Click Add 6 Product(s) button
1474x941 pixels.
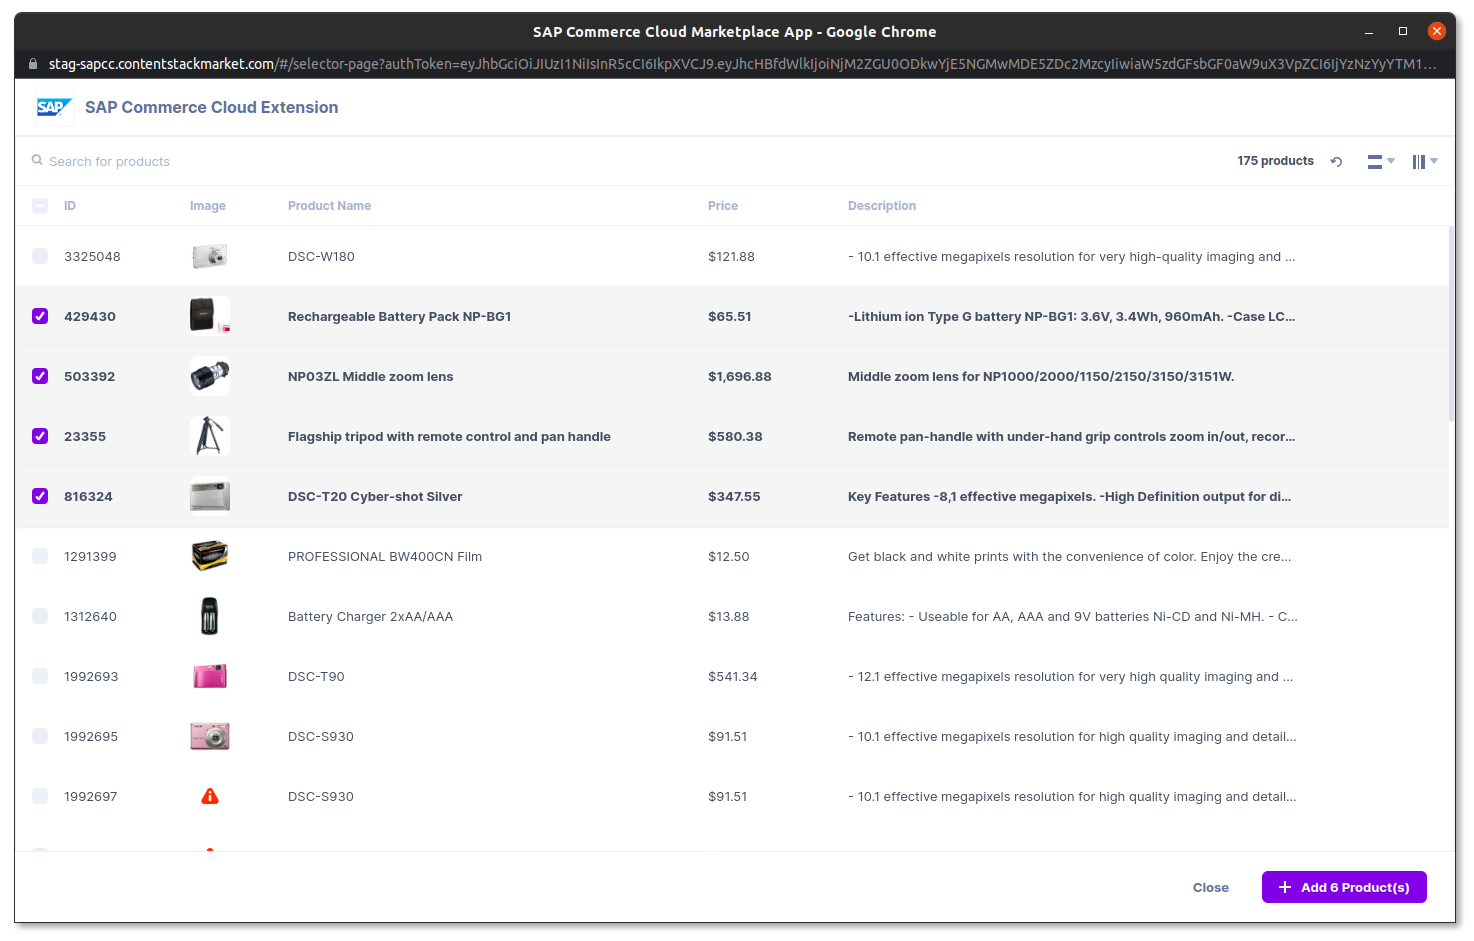pyautogui.click(x=1344, y=887)
